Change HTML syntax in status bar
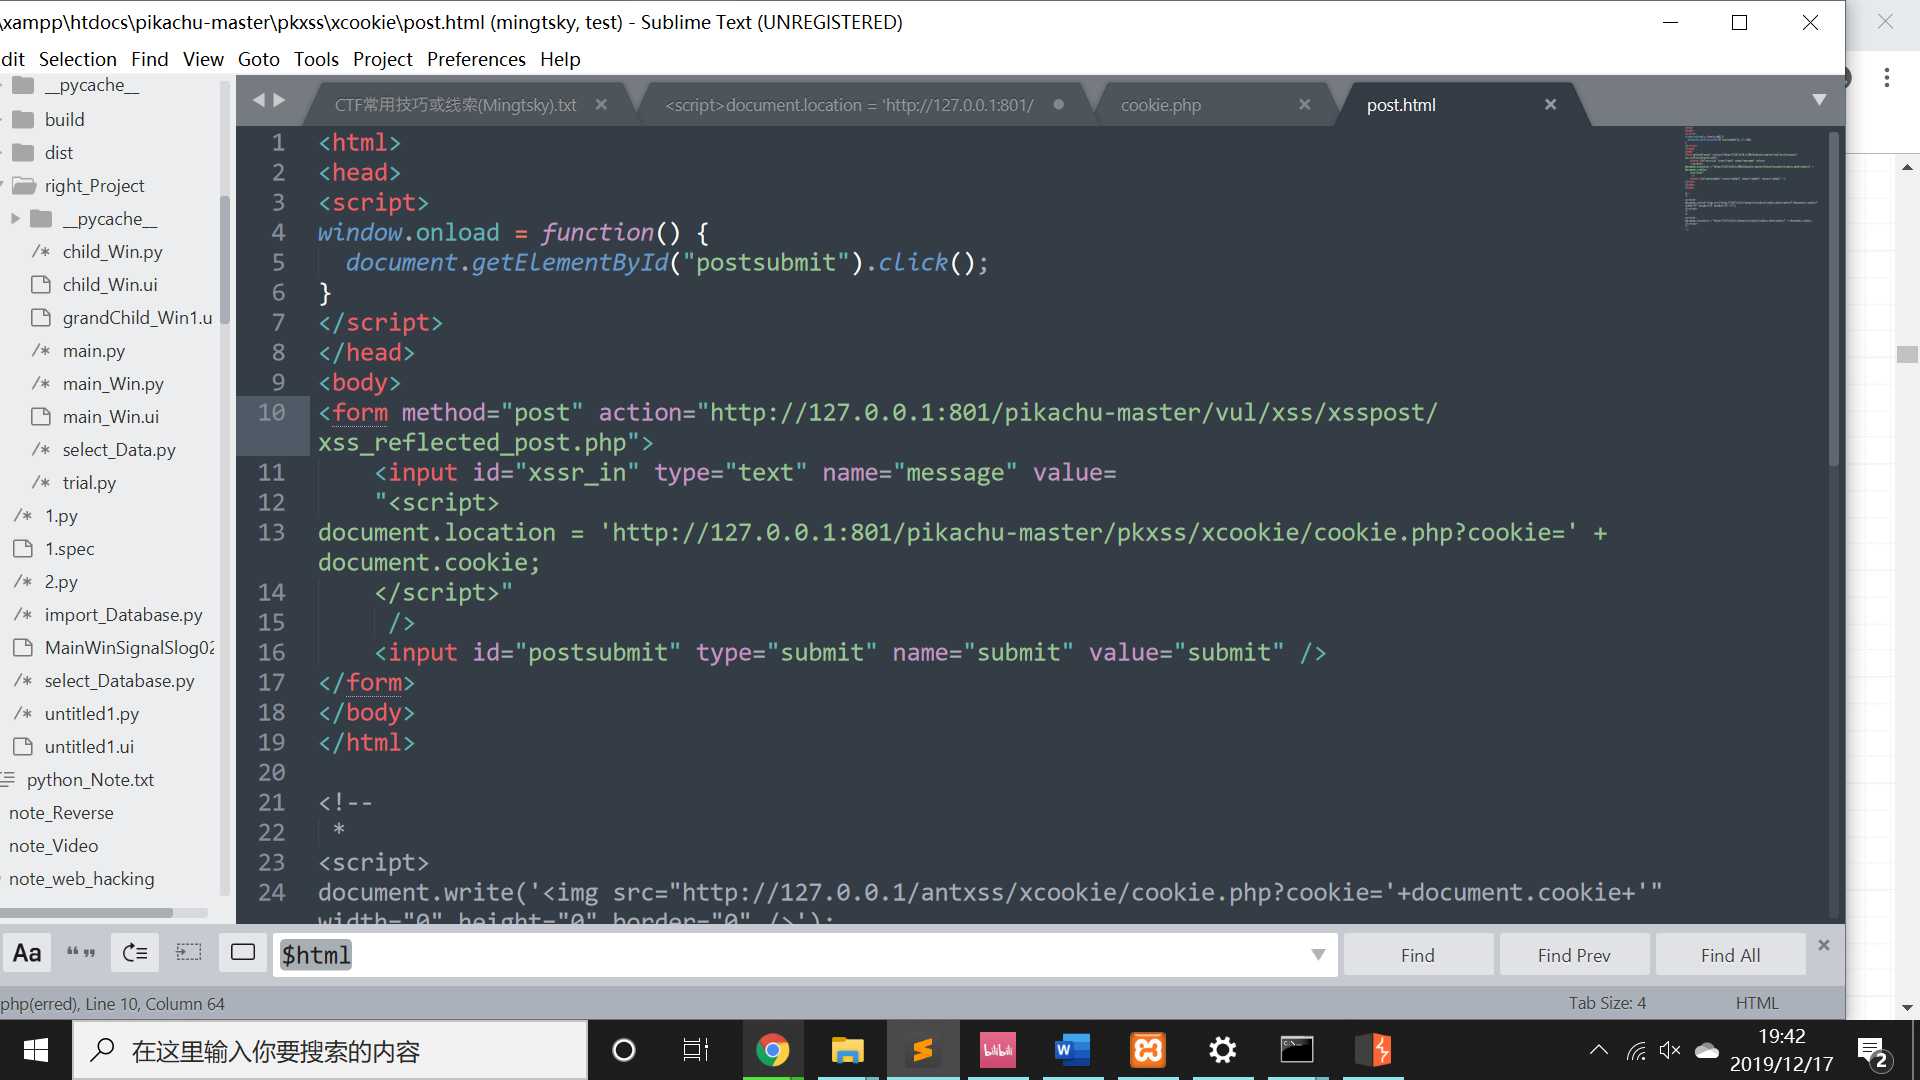Screen dimensions: 1920x1080 (1757, 1002)
